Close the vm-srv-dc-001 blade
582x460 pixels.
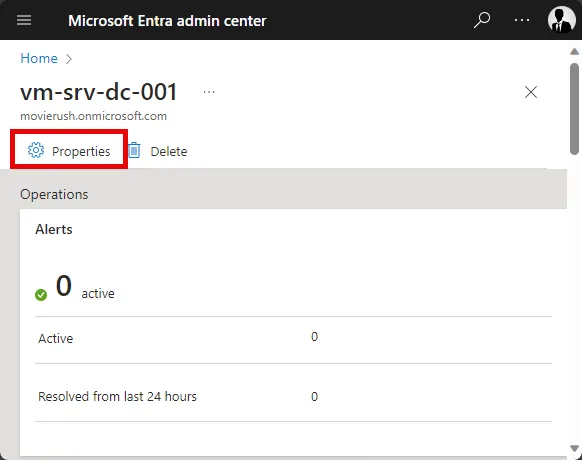point(531,92)
